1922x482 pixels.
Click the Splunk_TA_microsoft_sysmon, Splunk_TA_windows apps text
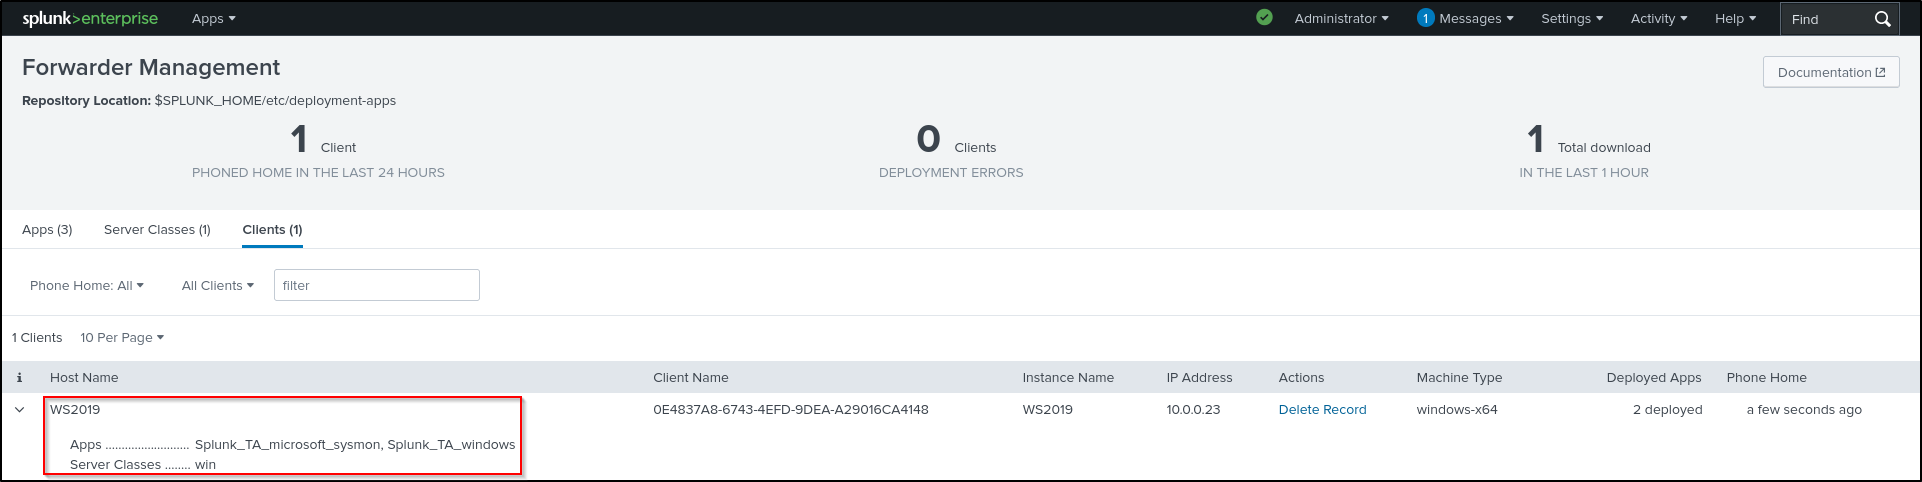(x=355, y=444)
